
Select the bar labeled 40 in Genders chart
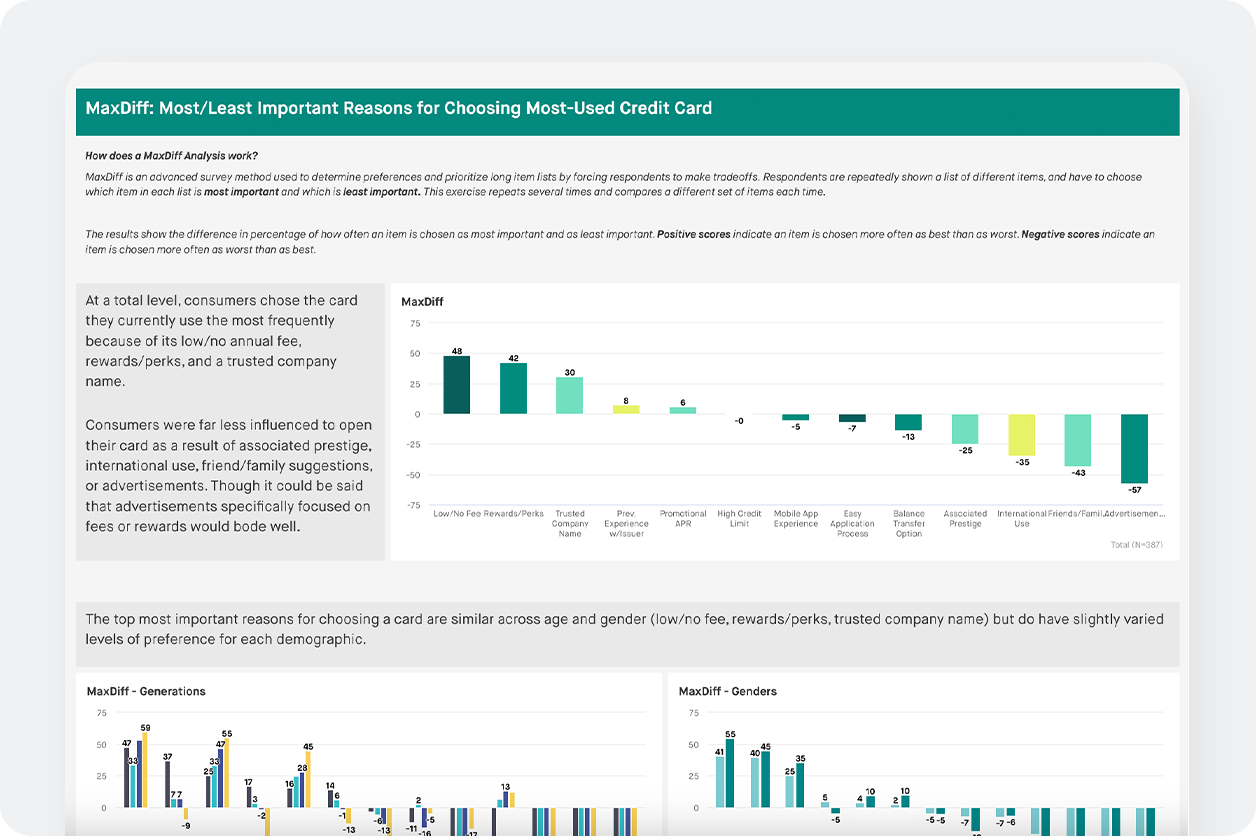[755, 783]
